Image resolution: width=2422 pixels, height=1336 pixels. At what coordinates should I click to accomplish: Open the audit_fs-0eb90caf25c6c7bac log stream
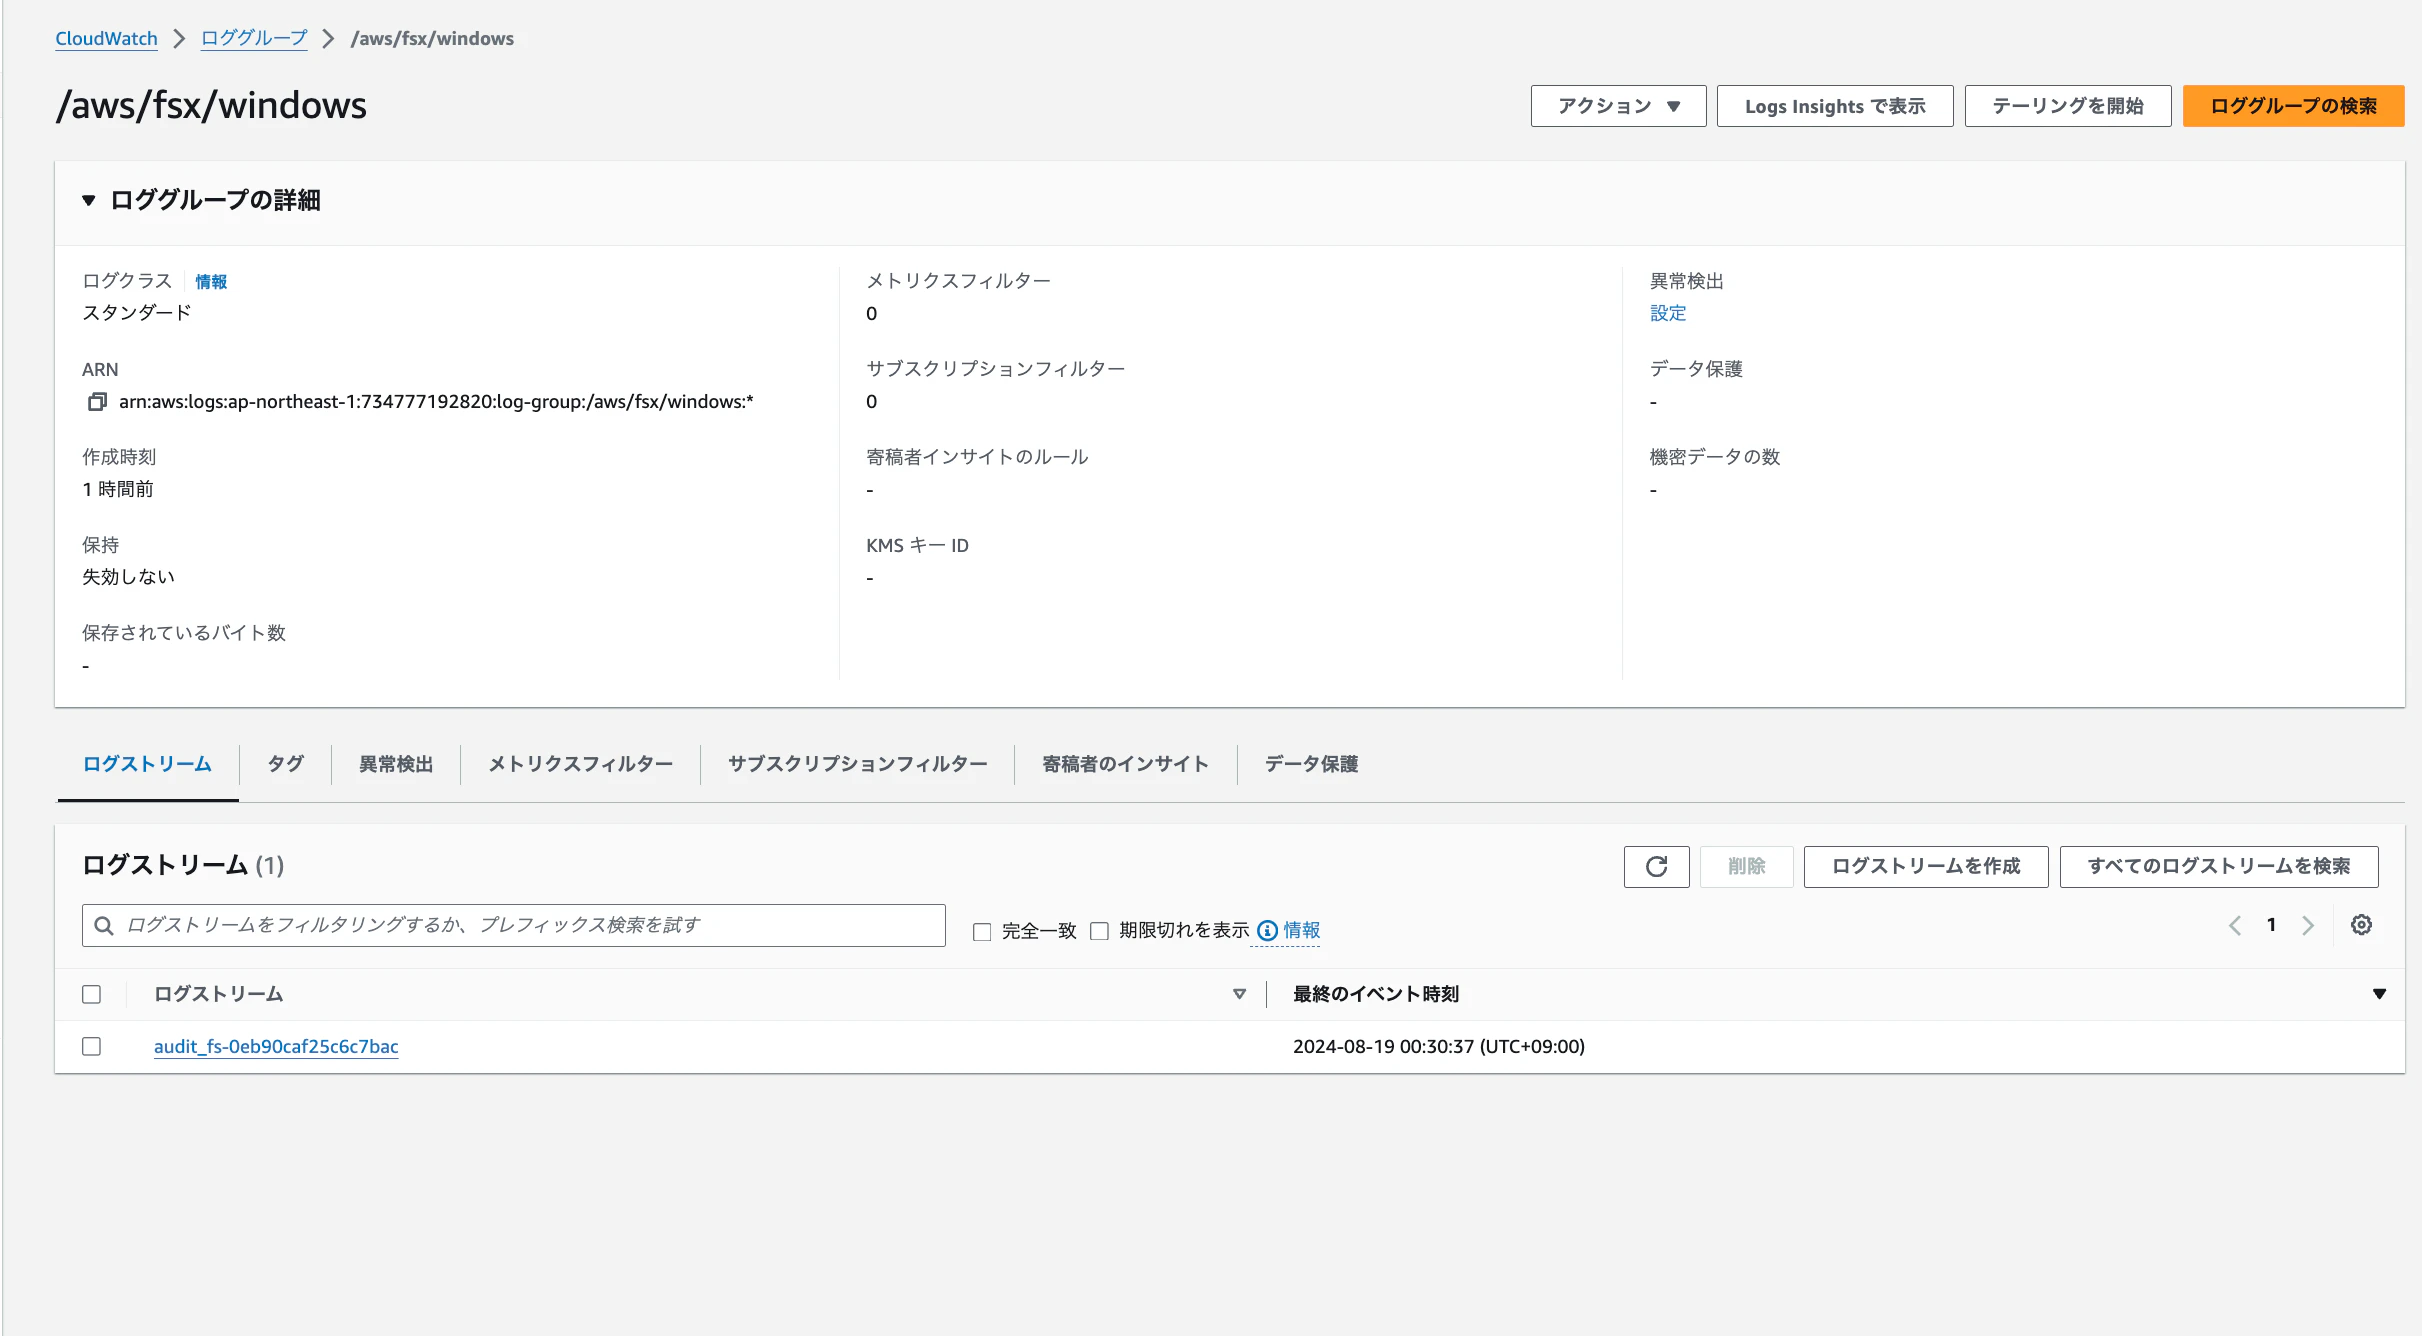[276, 1046]
